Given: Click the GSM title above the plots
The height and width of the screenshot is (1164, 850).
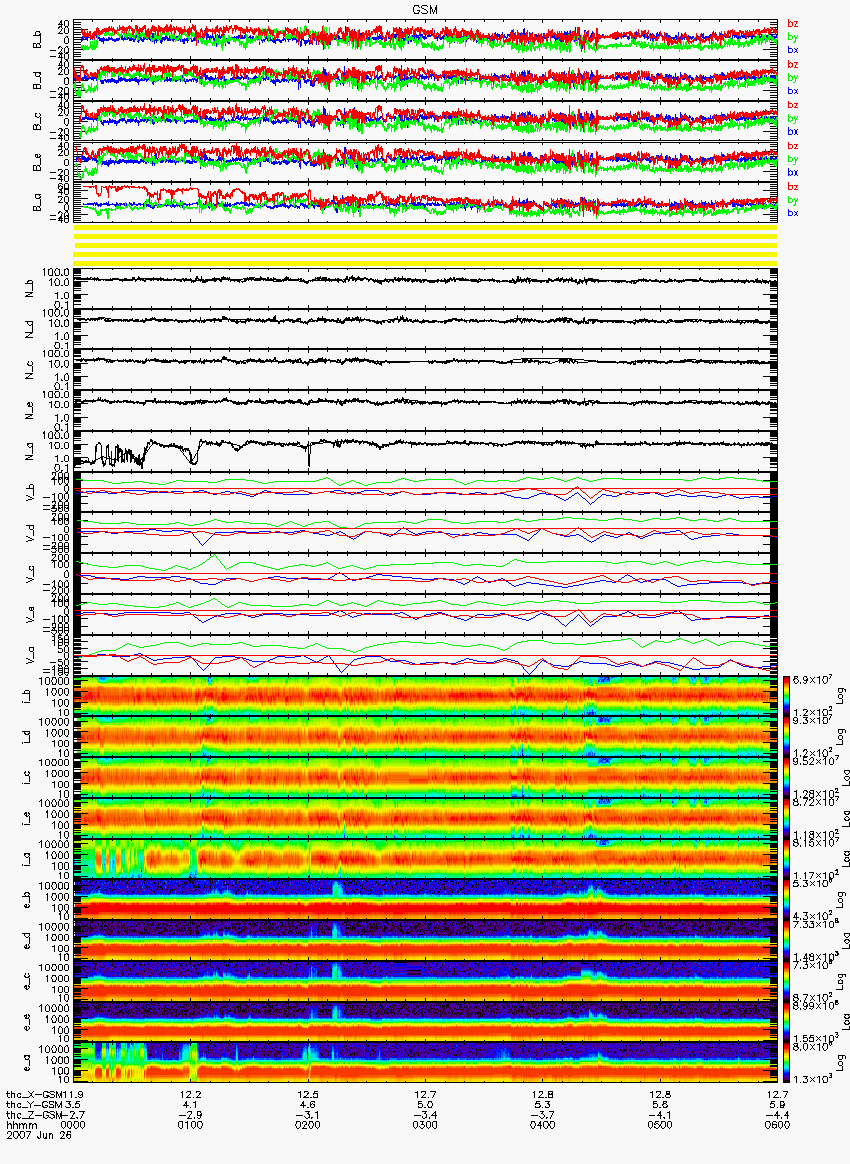Looking at the screenshot, I should pyautogui.click(x=425, y=9).
